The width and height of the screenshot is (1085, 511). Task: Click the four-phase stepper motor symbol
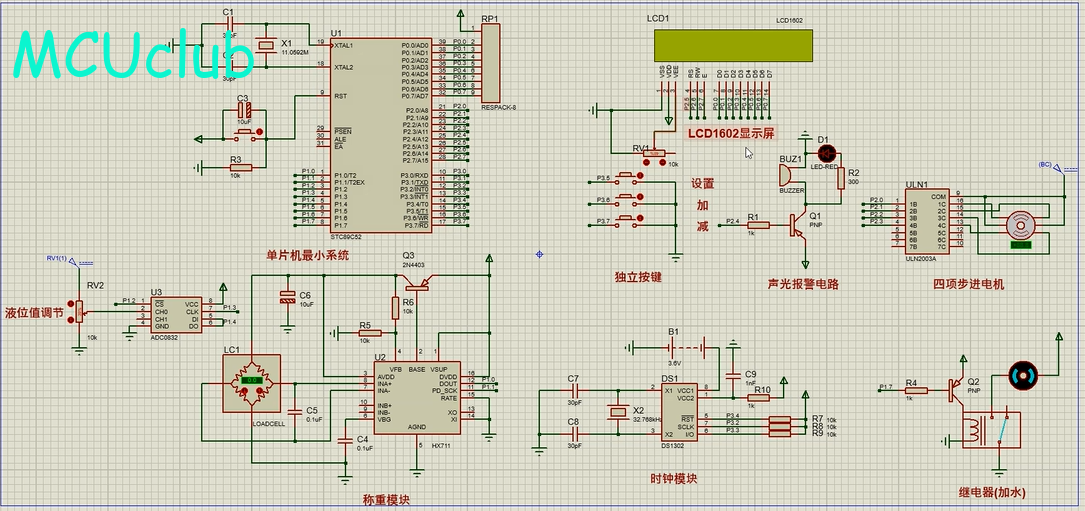click(1020, 228)
